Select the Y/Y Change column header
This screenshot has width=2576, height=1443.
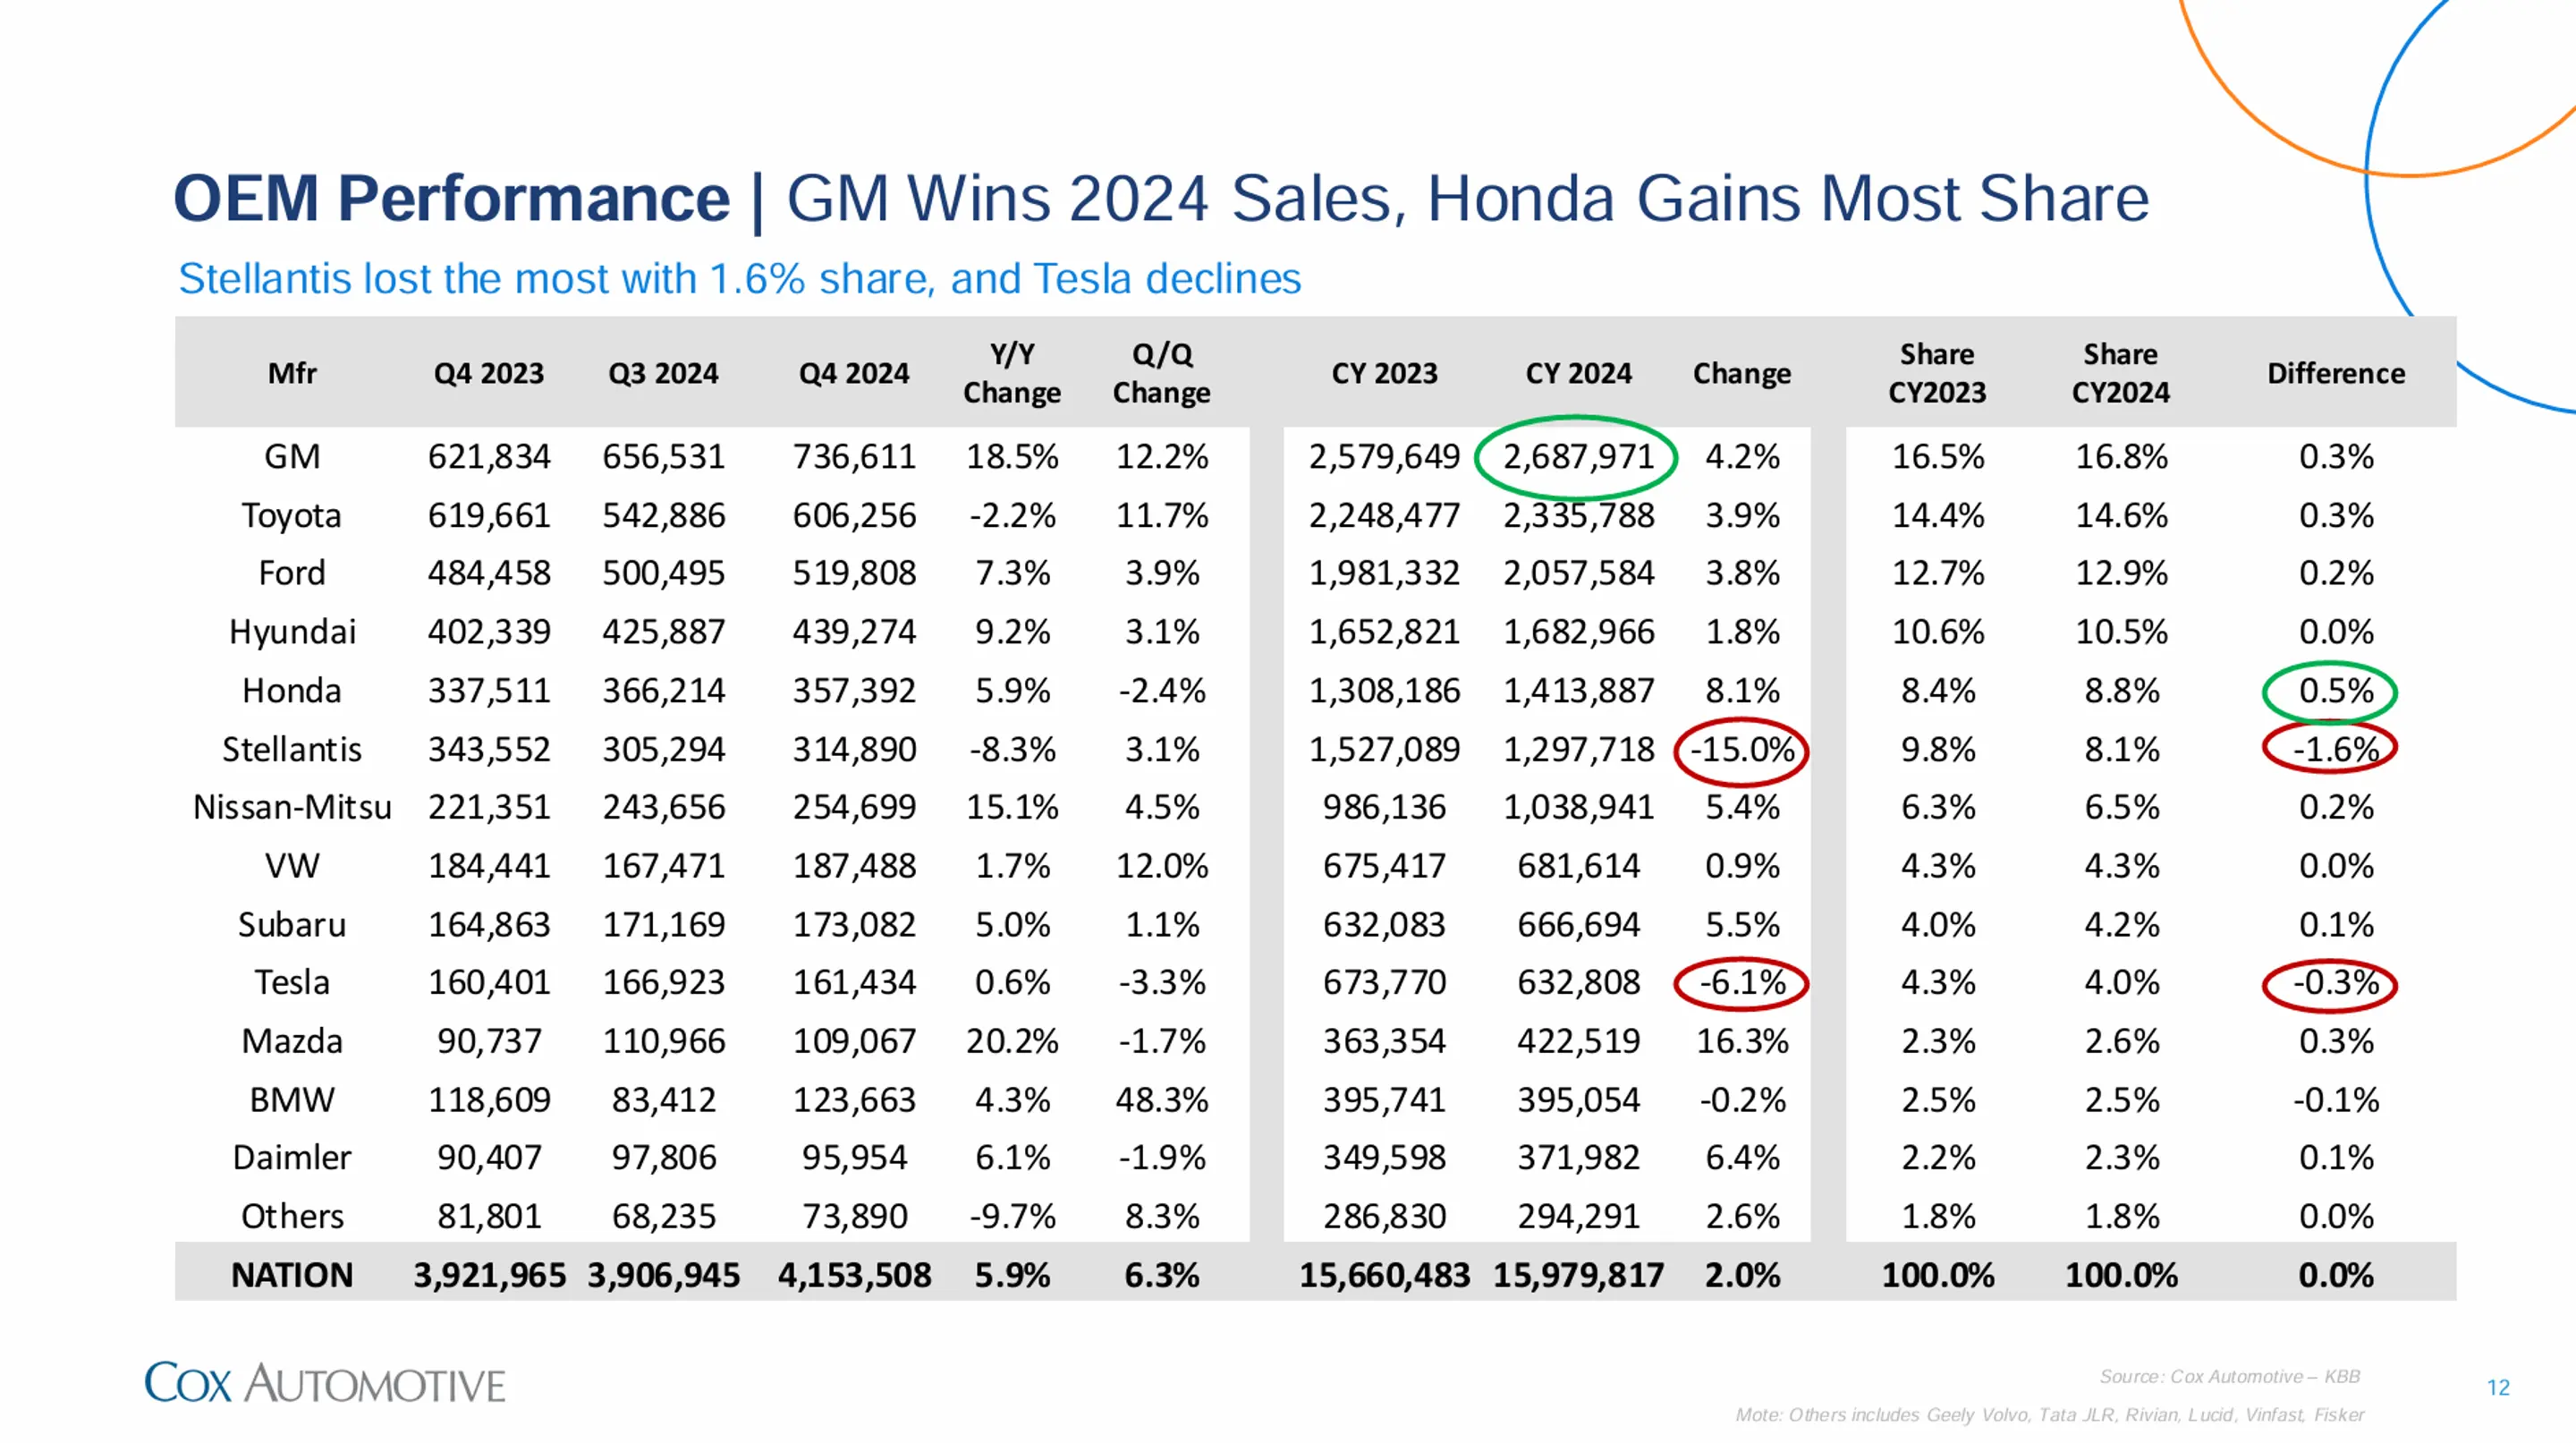click(1011, 373)
